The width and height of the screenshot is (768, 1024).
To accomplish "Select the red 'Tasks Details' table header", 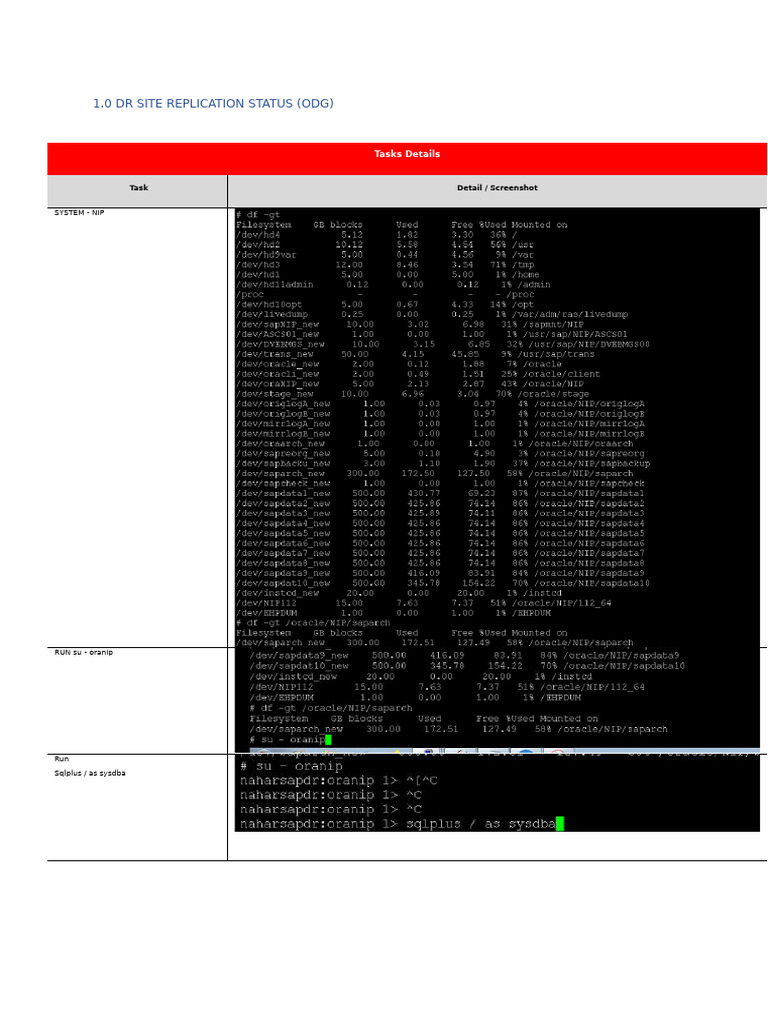I will click(x=407, y=158).
